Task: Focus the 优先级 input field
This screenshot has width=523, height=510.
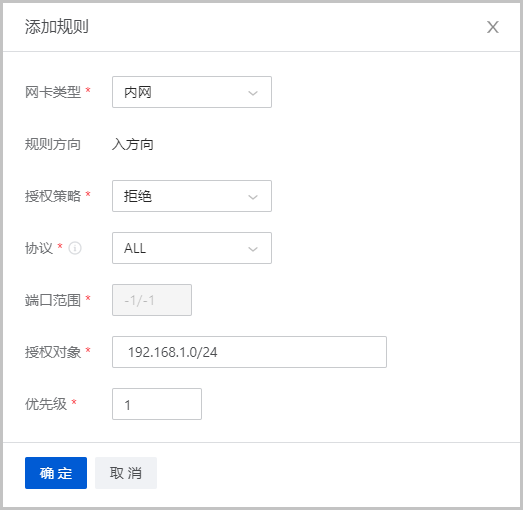Action: (x=157, y=404)
